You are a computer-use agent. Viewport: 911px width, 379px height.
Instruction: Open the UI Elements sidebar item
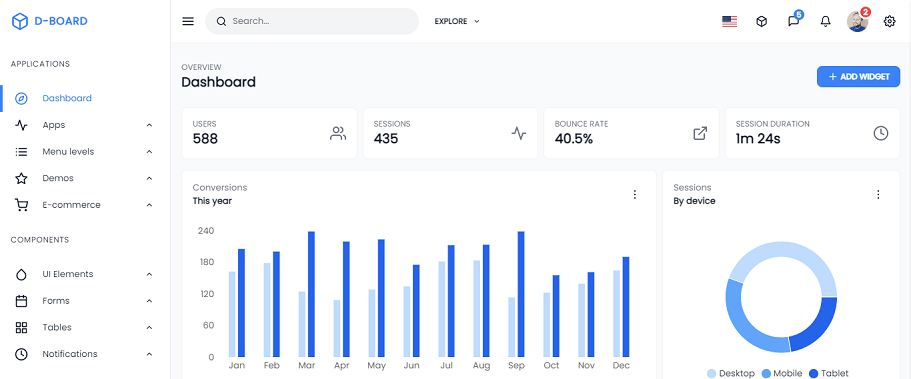click(x=85, y=274)
